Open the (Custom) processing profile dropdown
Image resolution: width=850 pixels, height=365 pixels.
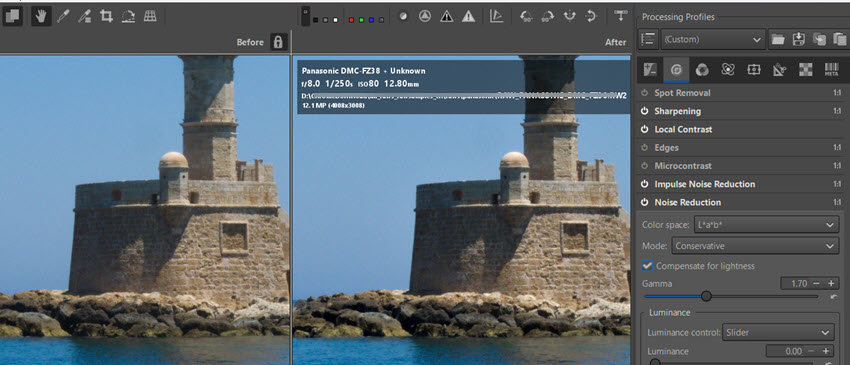point(713,39)
